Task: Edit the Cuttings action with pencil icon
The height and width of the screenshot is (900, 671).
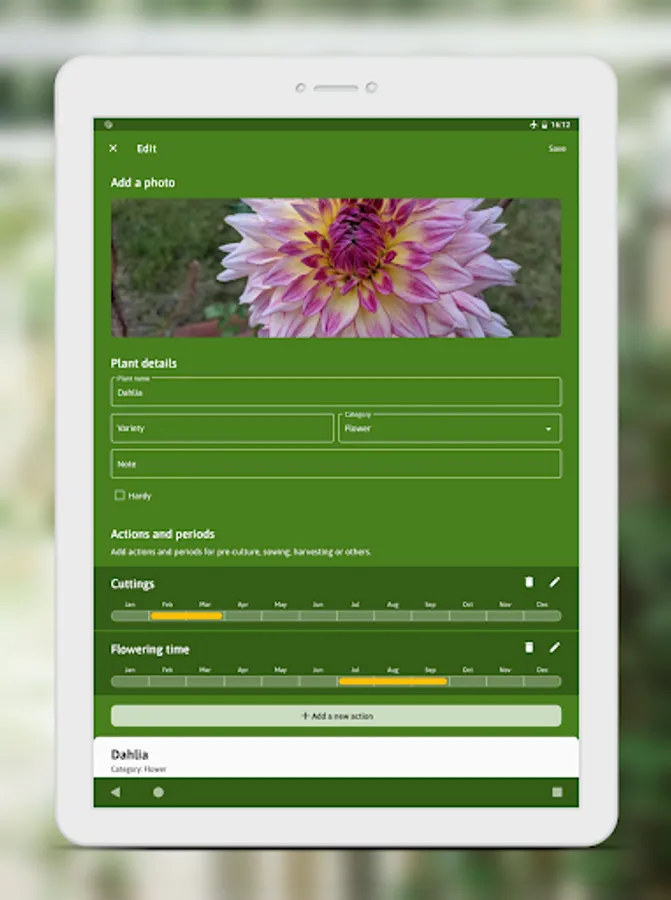Action: (x=554, y=582)
